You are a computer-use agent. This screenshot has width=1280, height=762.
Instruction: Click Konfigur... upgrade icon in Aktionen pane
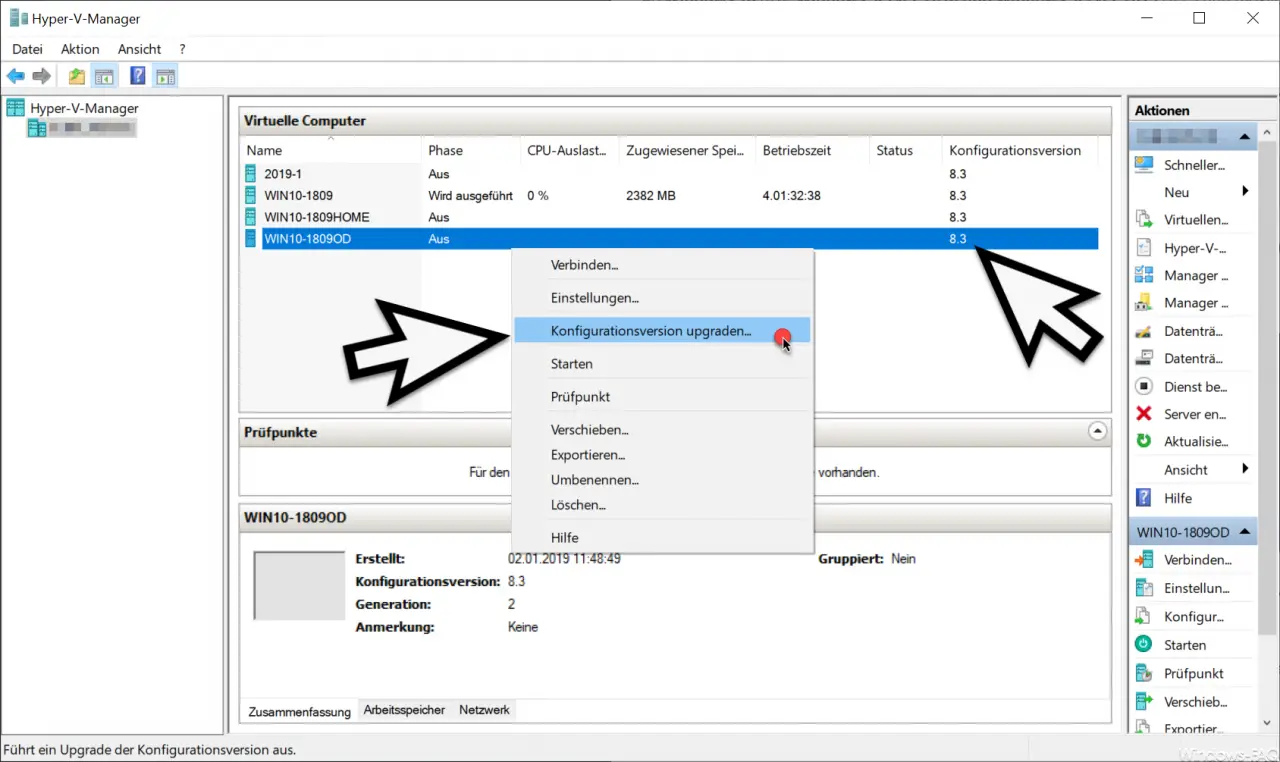point(1144,617)
